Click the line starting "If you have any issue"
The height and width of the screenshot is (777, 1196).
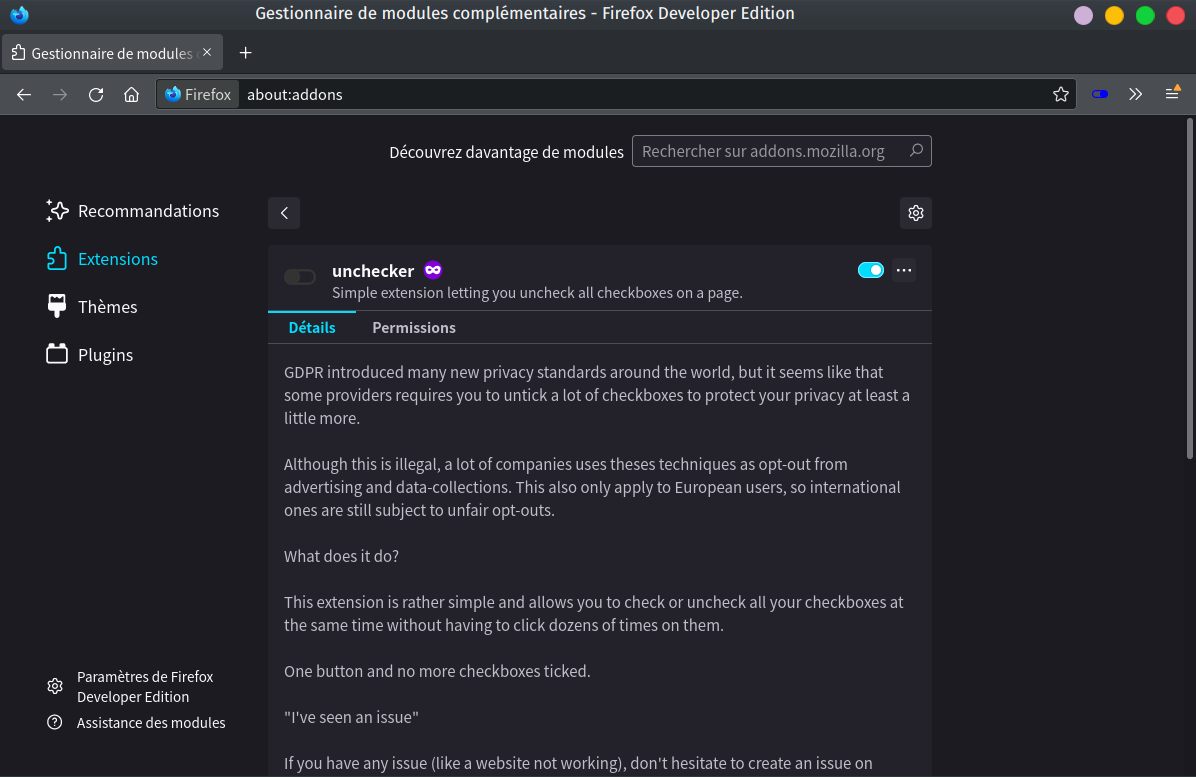pos(578,763)
